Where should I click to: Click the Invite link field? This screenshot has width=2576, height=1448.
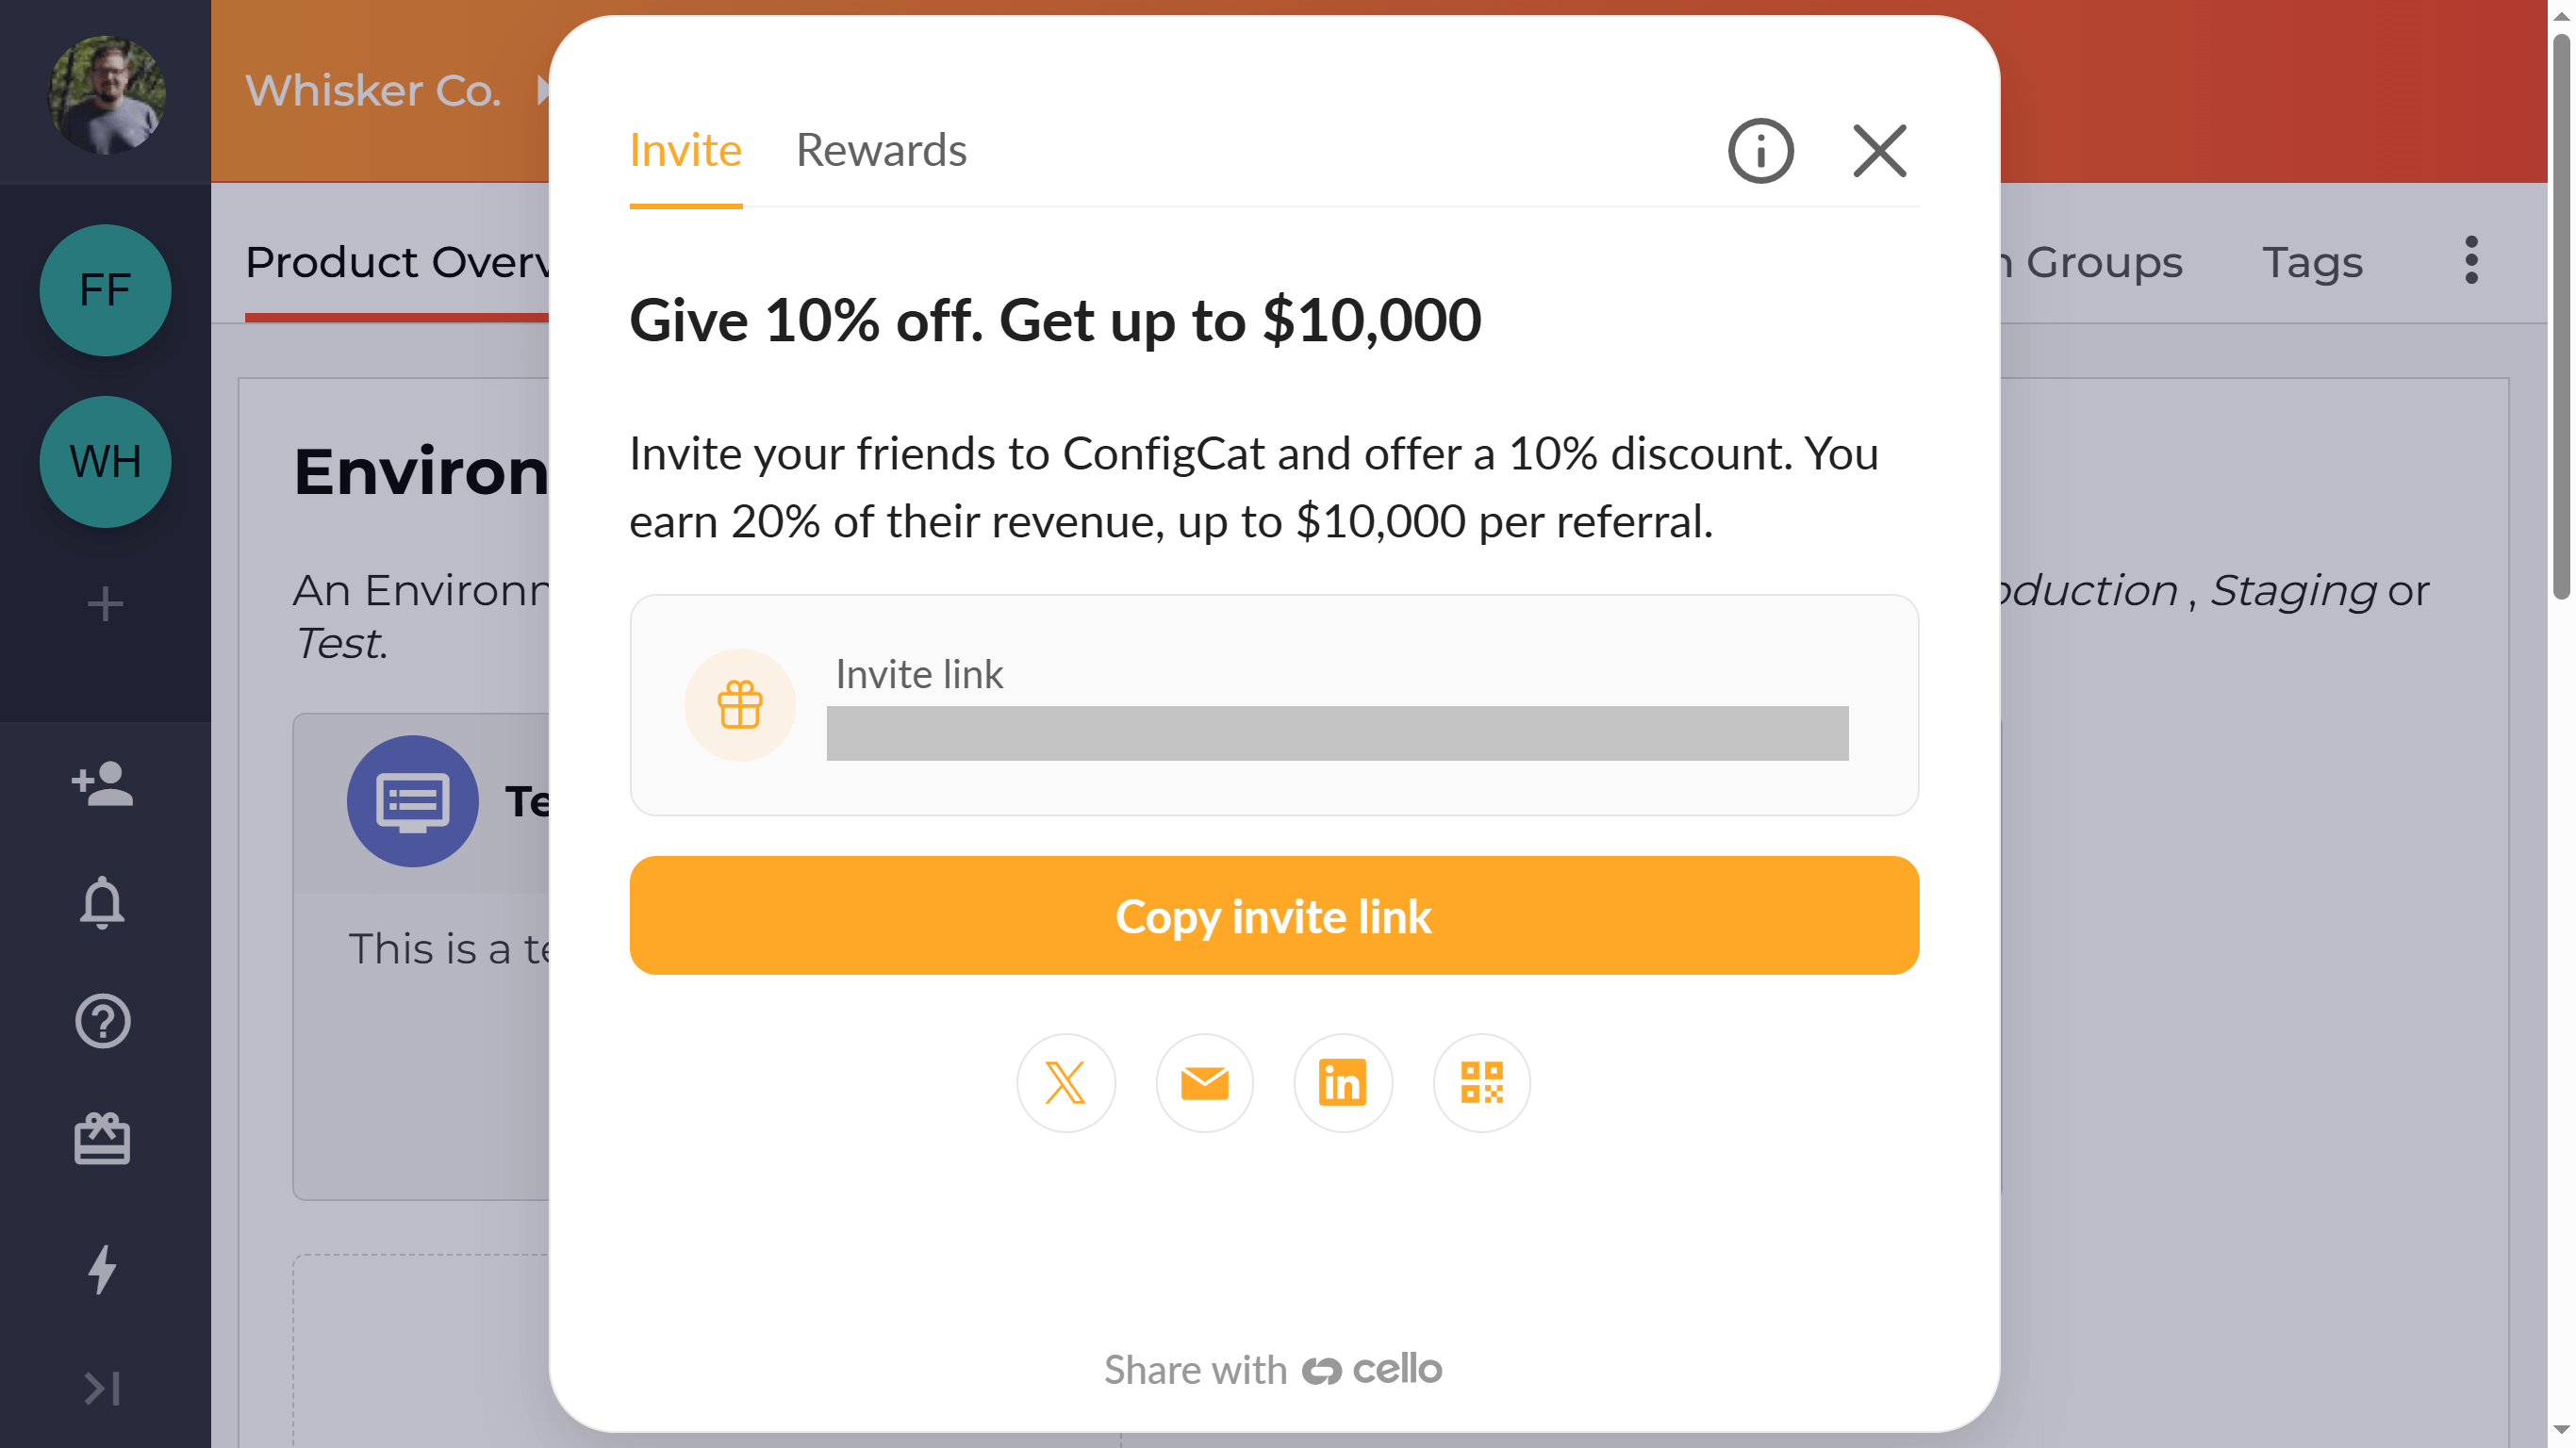[1337, 733]
